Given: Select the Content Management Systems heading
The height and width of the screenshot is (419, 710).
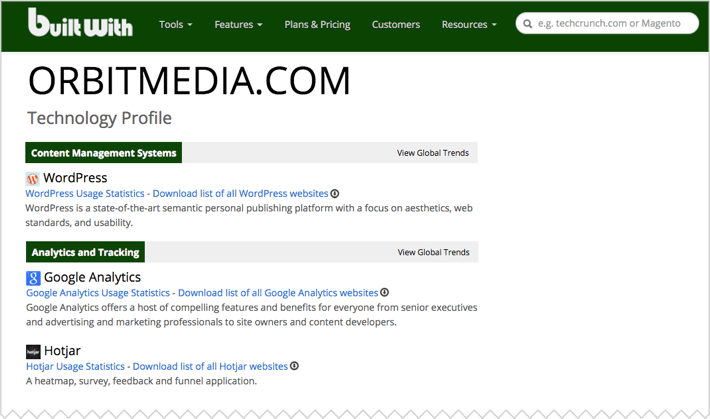Looking at the screenshot, I should pyautogui.click(x=104, y=153).
